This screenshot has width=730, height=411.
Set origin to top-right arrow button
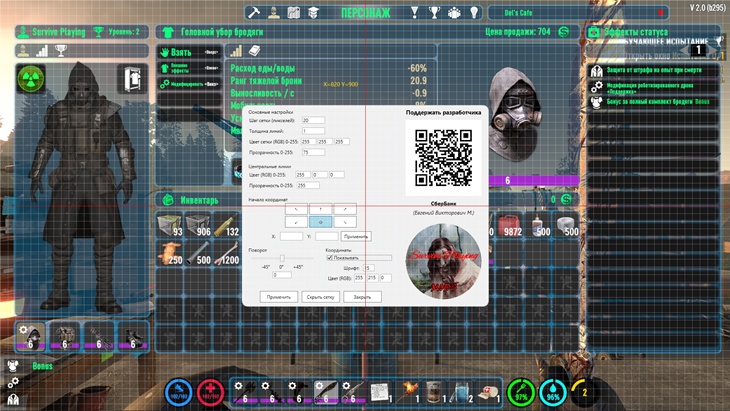[x=345, y=209]
